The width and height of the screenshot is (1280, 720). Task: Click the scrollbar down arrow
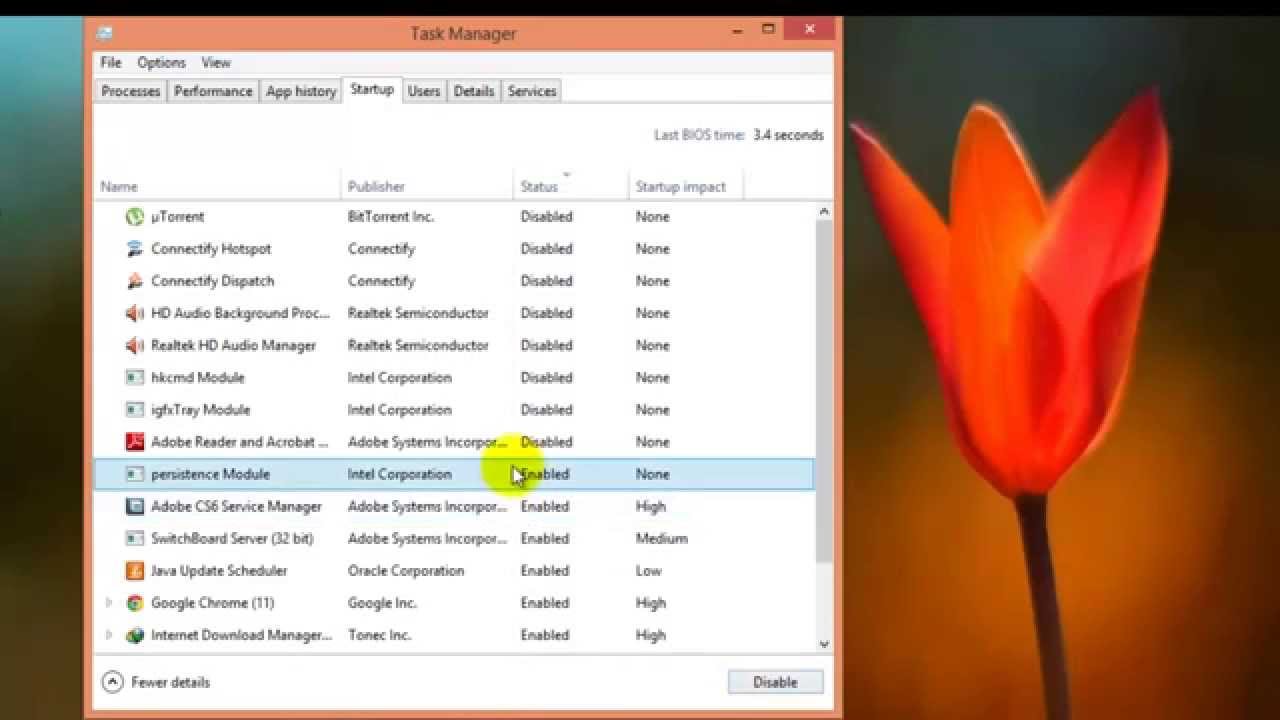click(824, 645)
